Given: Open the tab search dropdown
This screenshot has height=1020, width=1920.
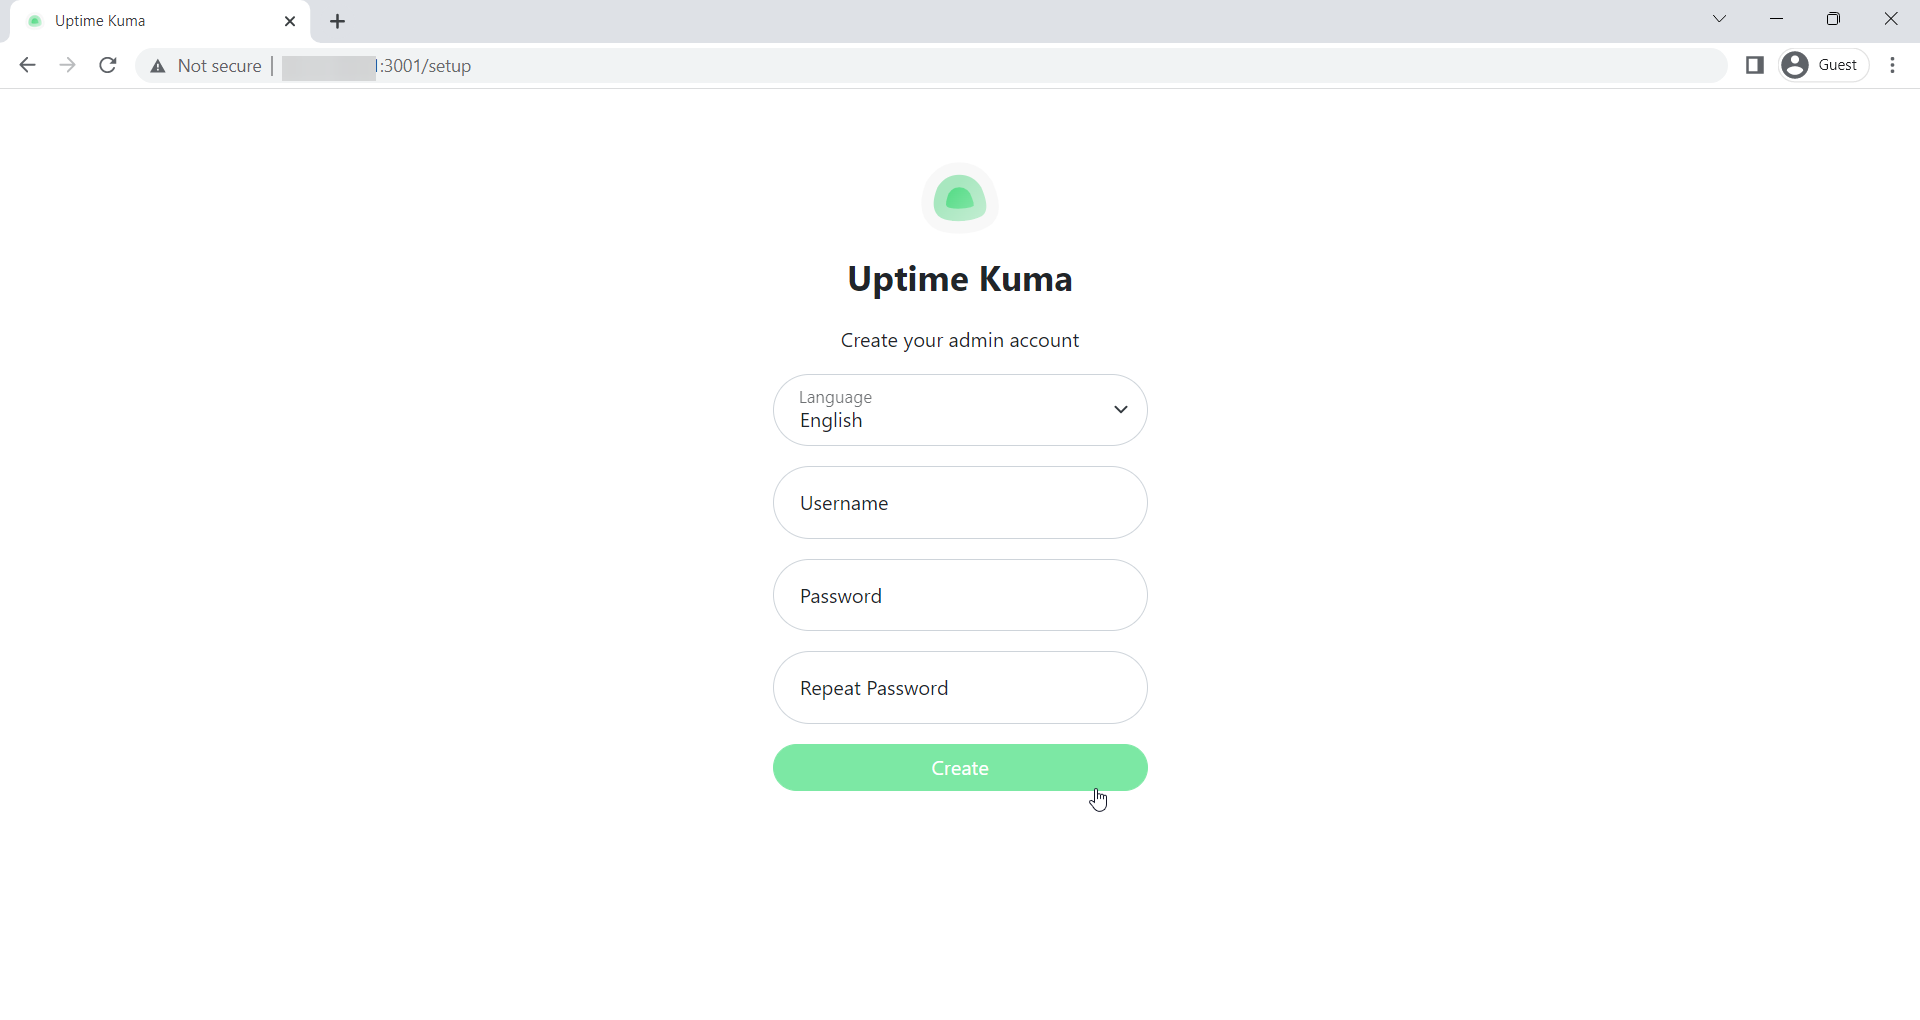Looking at the screenshot, I should click(1720, 19).
